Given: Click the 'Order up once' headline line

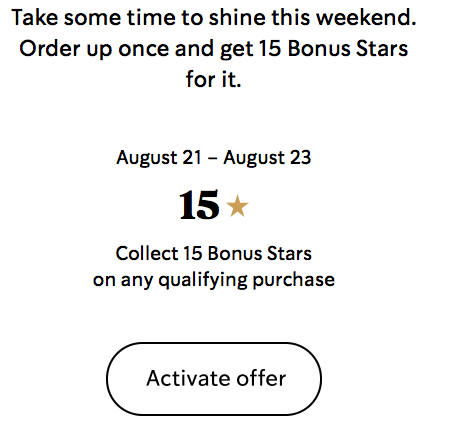Looking at the screenshot, I should point(214,49).
